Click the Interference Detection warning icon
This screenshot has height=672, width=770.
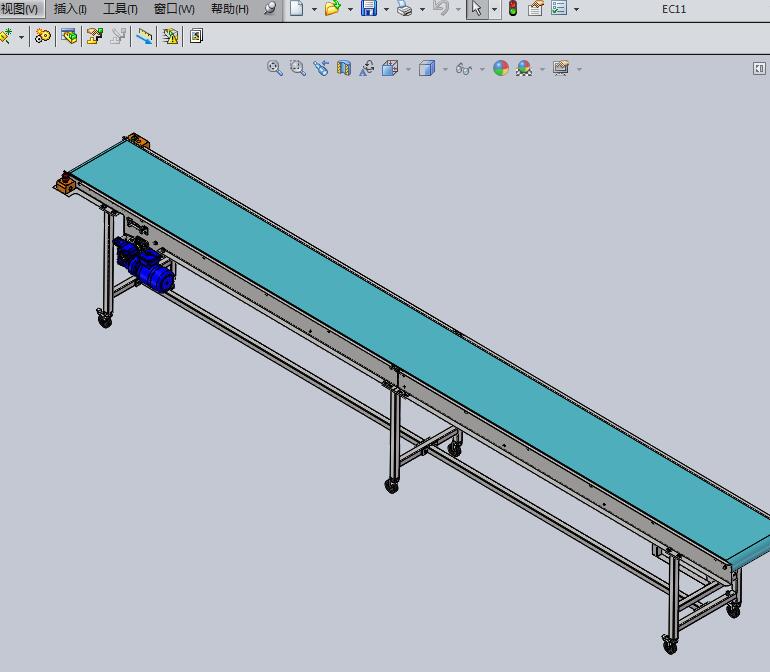pyautogui.click(x=170, y=36)
